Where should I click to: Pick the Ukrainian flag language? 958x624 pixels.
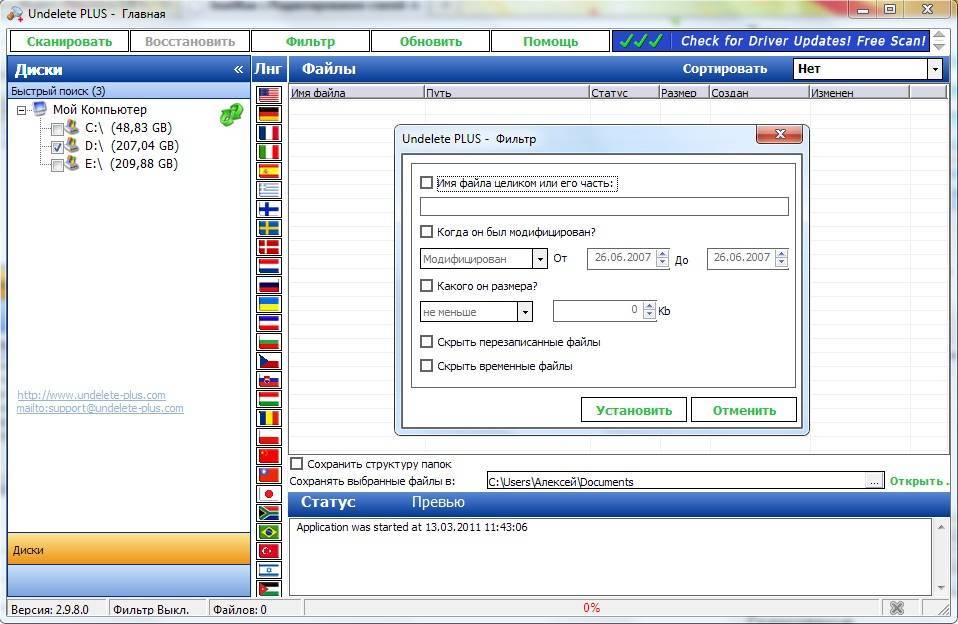point(269,303)
